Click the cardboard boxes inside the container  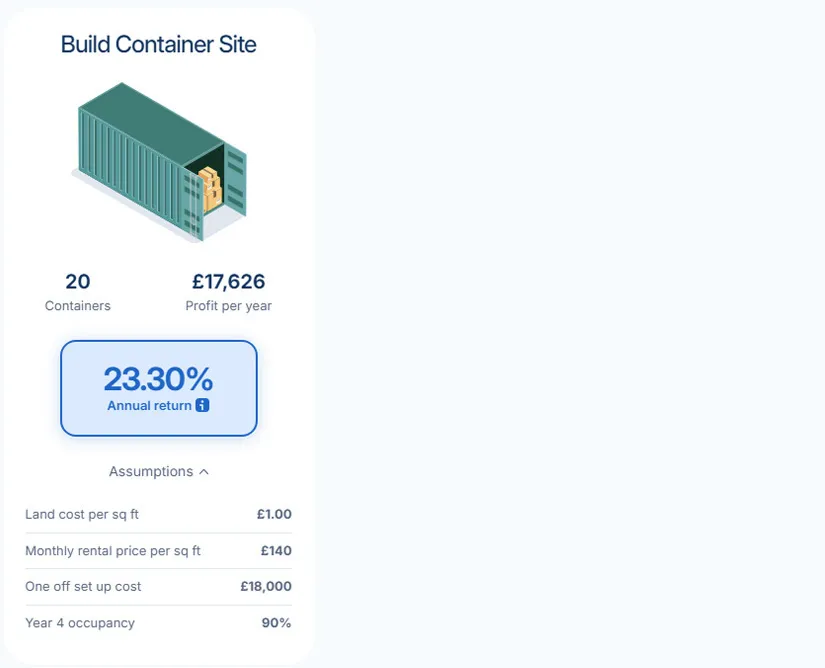pyautogui.click(x=210, y=189)
